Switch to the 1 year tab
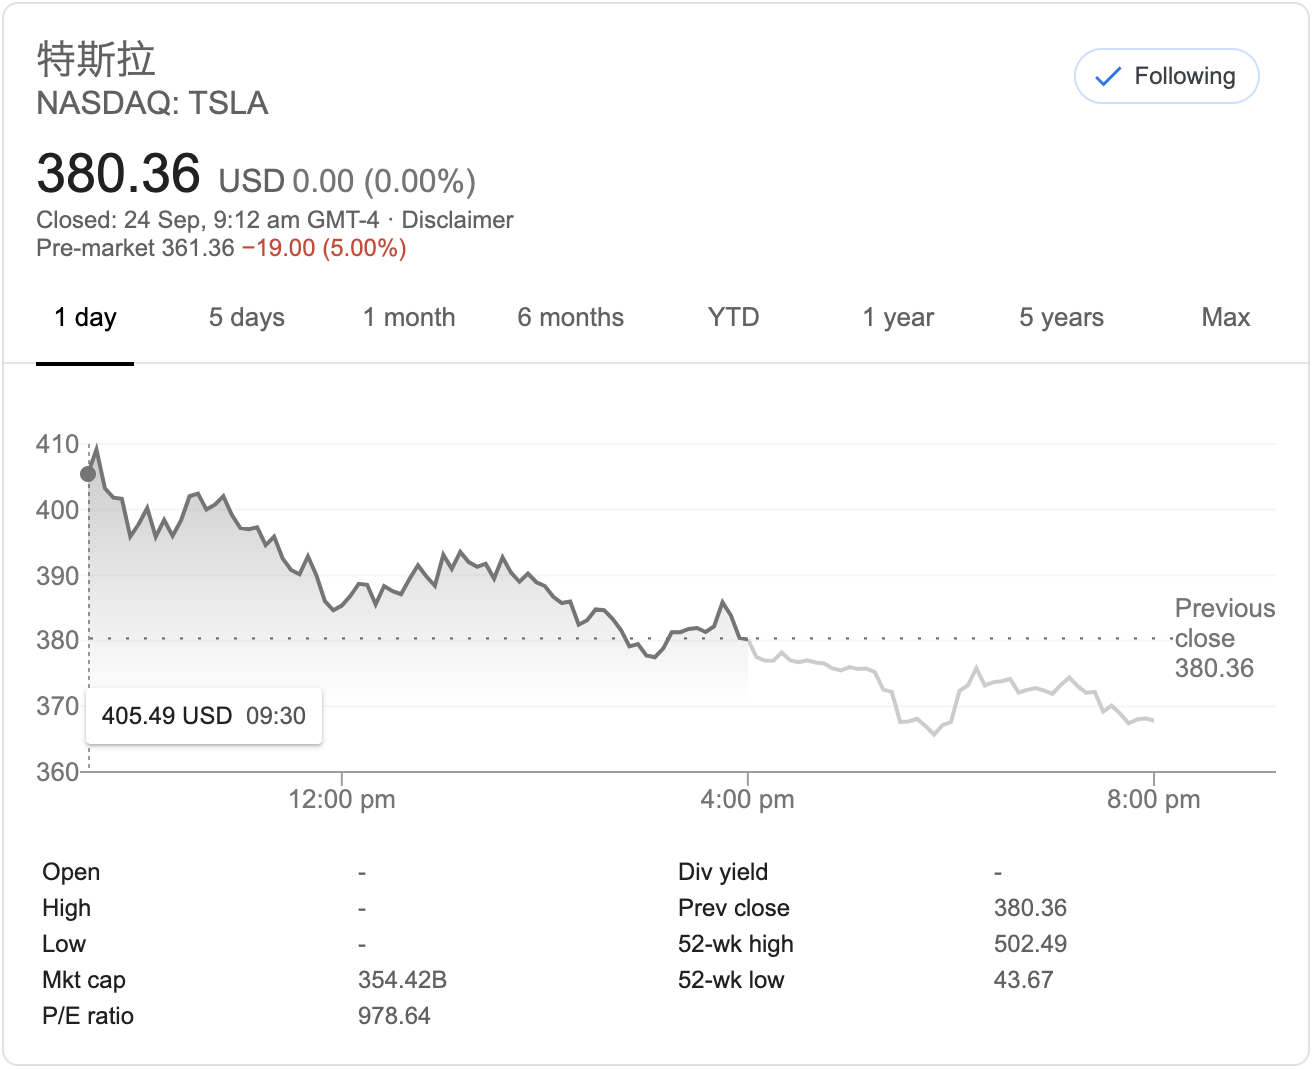Image resolution: width=1316 pixels, height=1070 pixels. coord(898,318)
